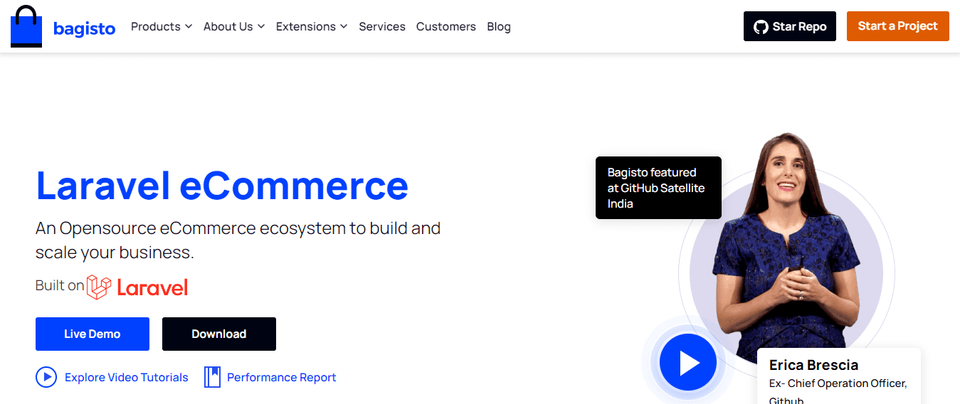Expand the Extensions dropdown chevron
The image size is (960, 404).
click(343, 26)
